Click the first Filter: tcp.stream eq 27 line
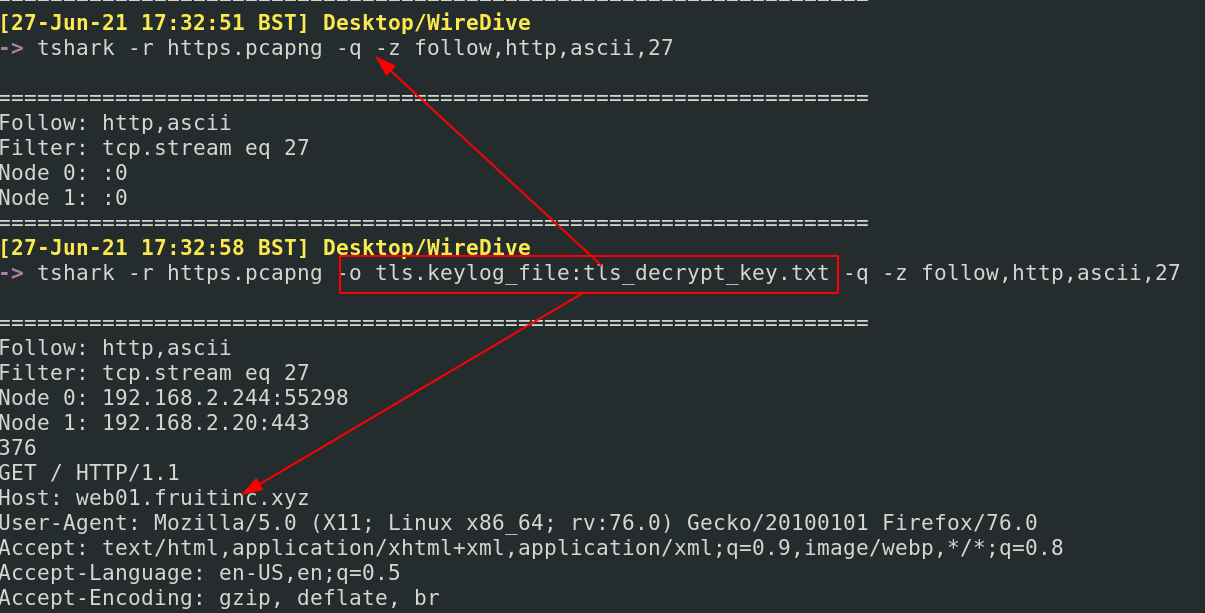 point(154,148)
